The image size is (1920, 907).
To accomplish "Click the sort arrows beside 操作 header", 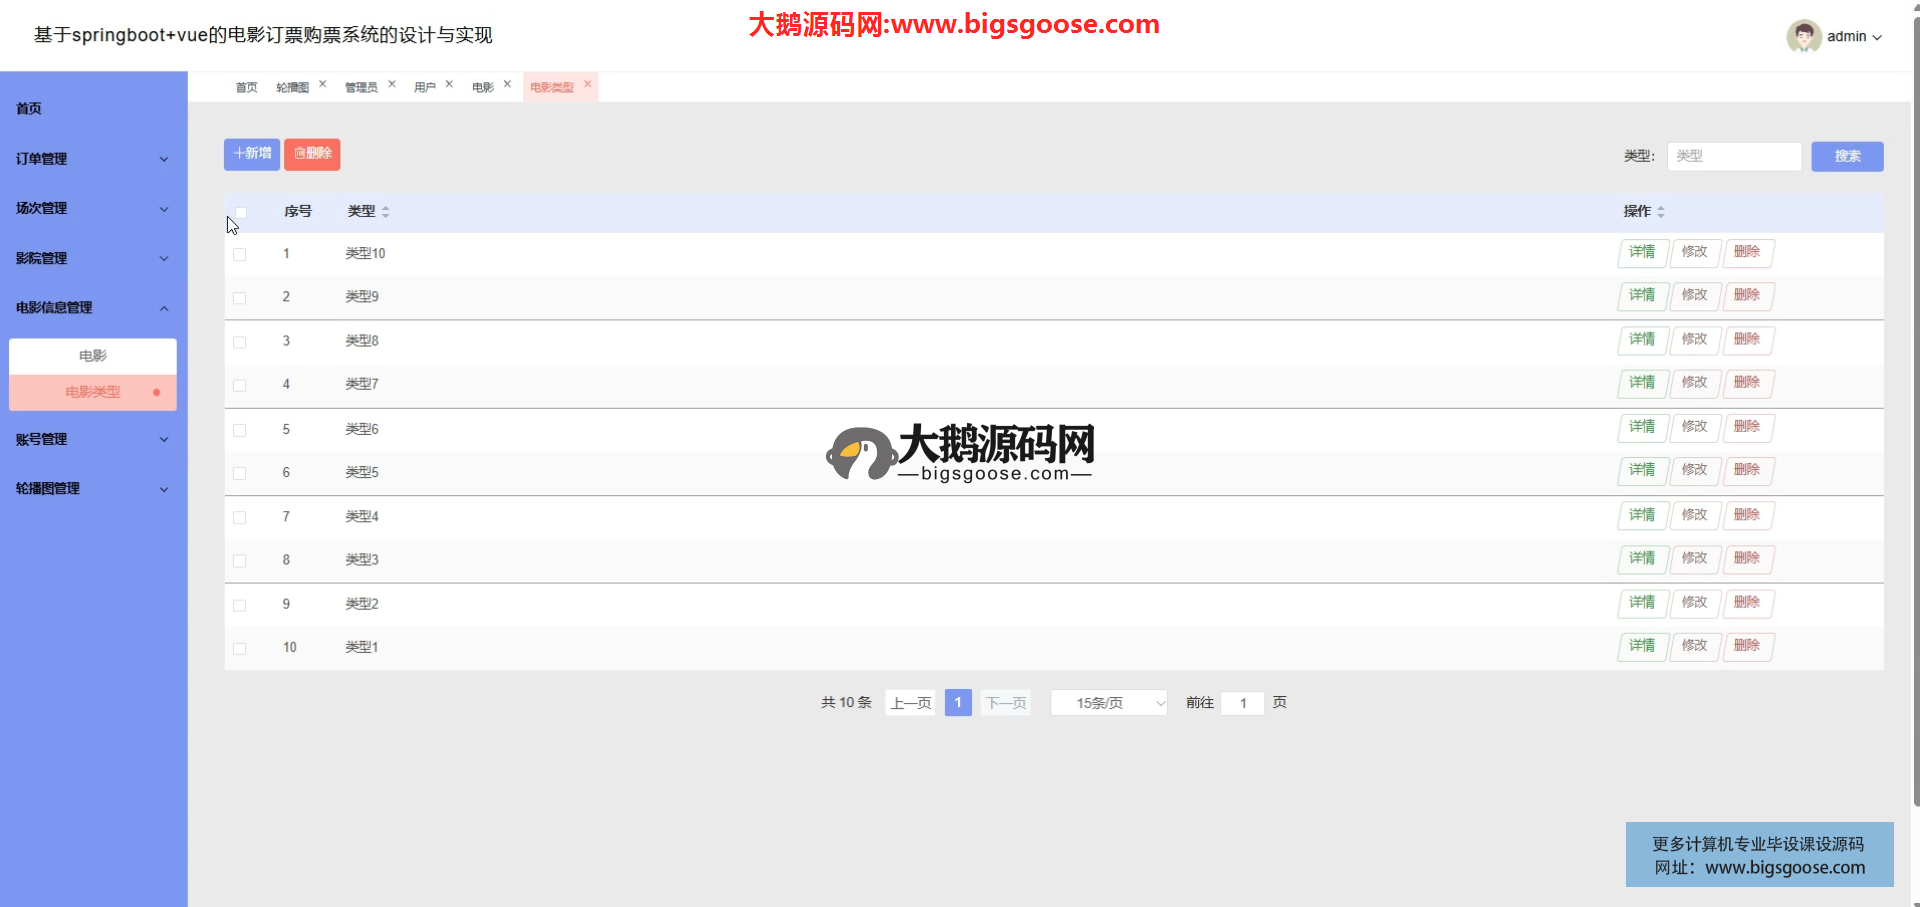I will 1661,212.
